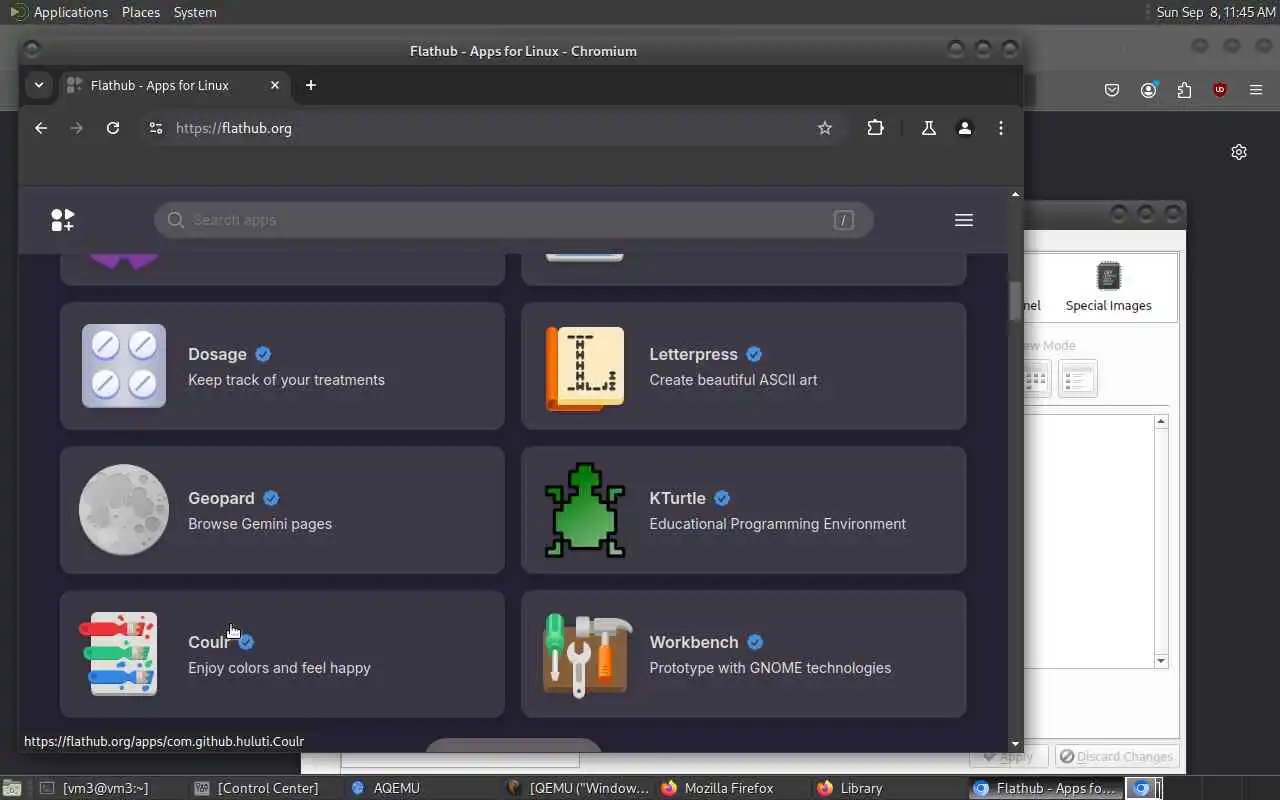
Task: Click 'Create beautiful ASCII art' text
Action: 733,380
